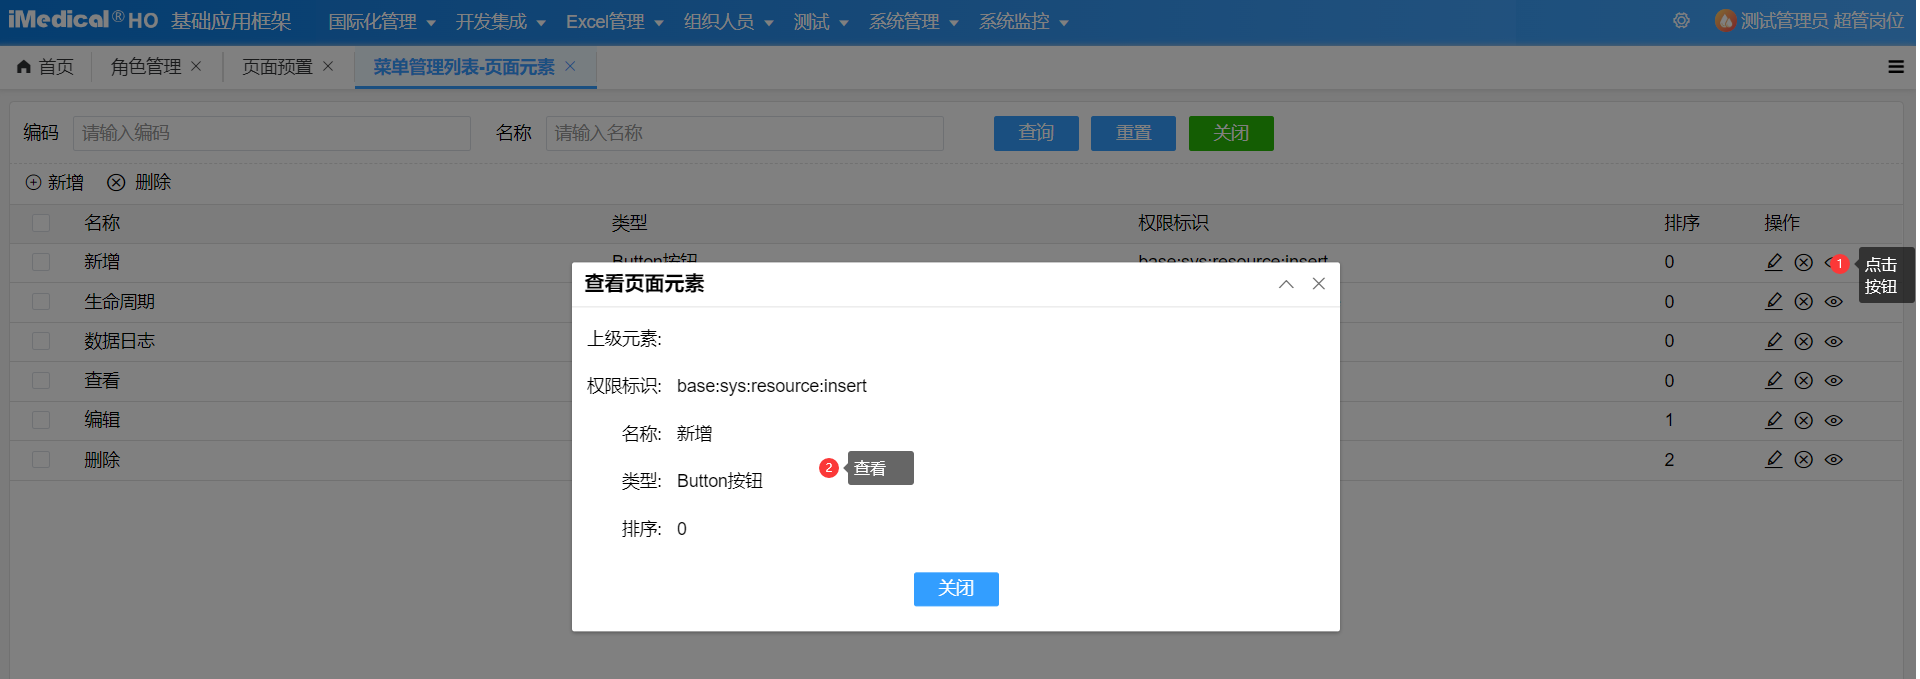This screenshot has width=1920, height=679.
Task: Click the user avatar icon for 测试管理员
Action: pyautogui.click(x=1725, y=21)
